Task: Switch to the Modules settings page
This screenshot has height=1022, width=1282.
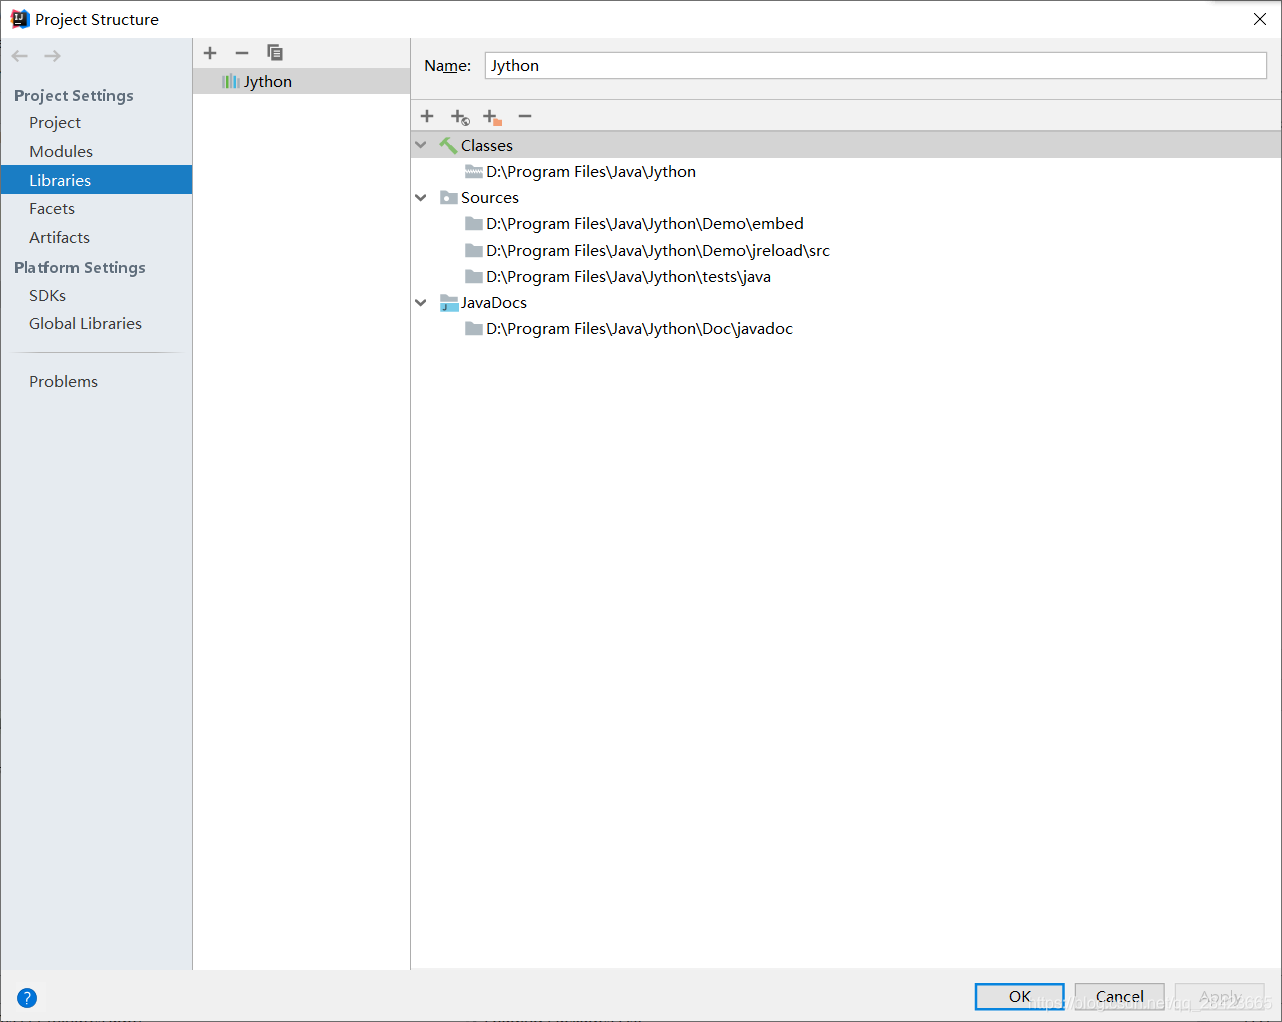Action: click(x=62, y=151)
